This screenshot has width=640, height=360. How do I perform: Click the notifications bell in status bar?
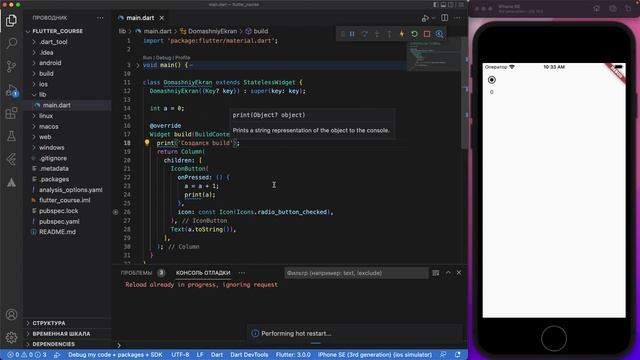[x=458, y=355]
